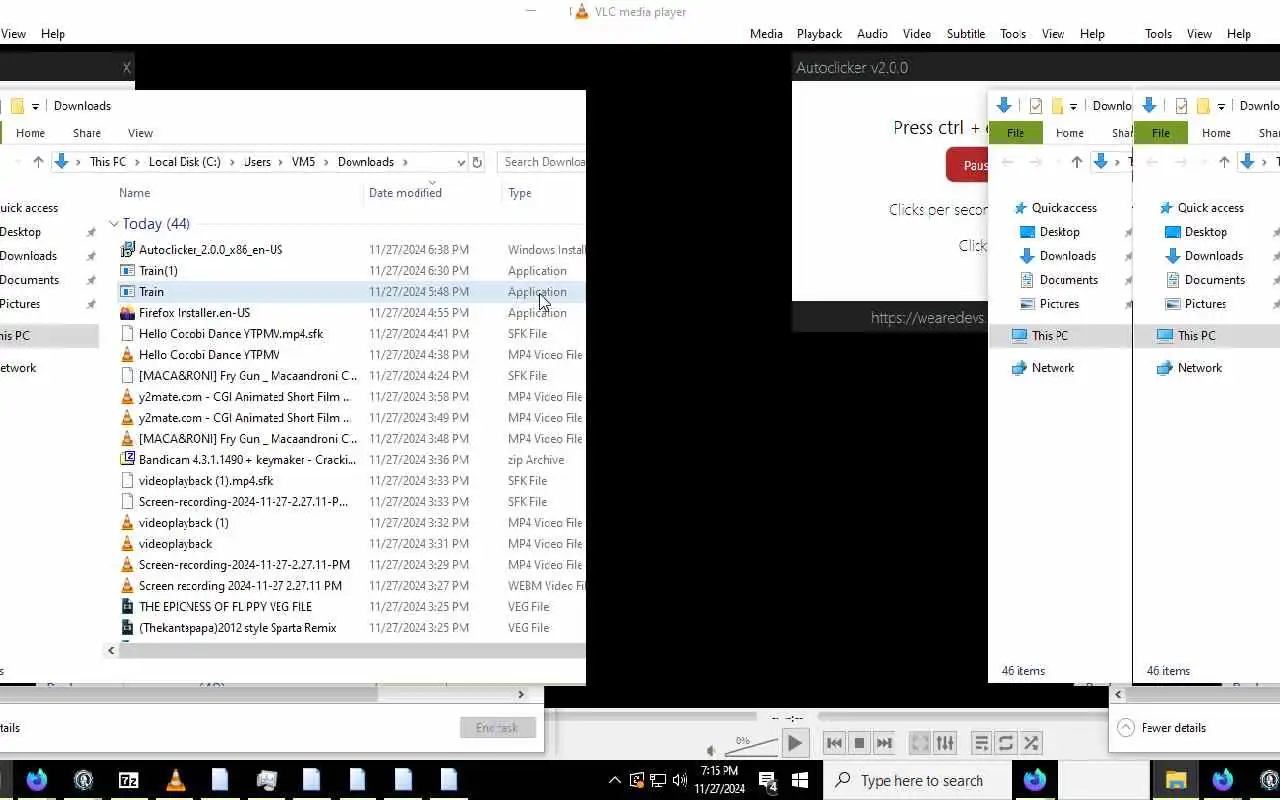Open the Subtitle menu in VLC
The height and width of the screenshot is (800, 1280).
point(966,34)
